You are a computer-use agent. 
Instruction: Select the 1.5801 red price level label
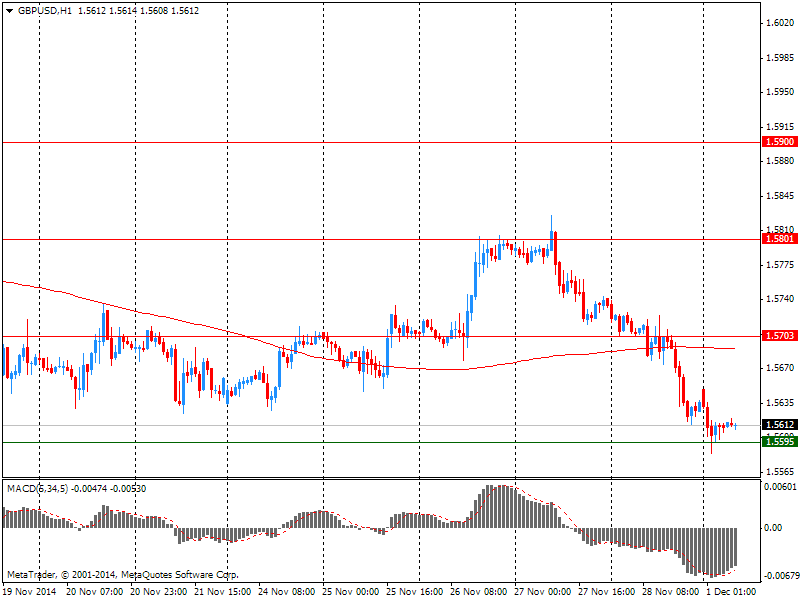pyautogui.click(x=779, y=239)
